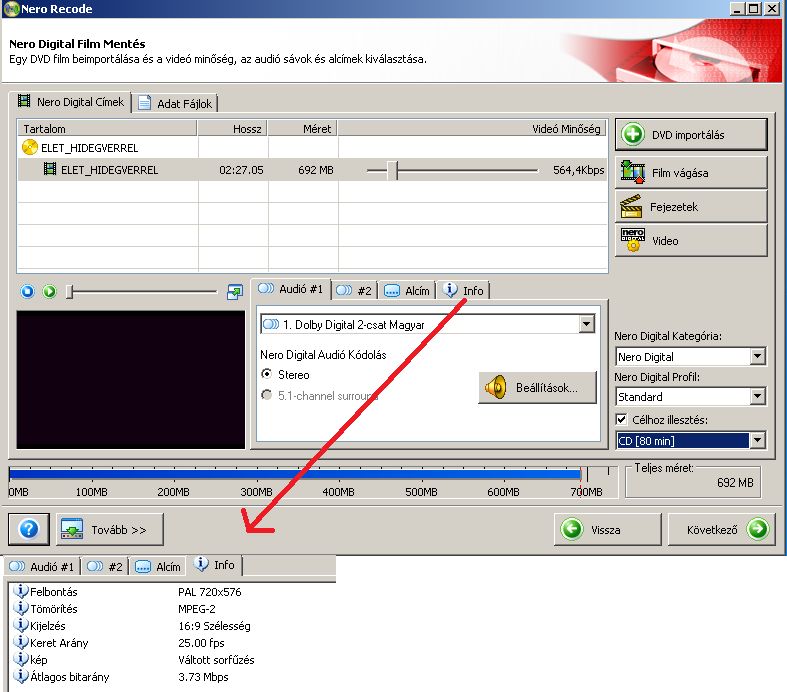Click the Tartalom column header

(107, 129)
